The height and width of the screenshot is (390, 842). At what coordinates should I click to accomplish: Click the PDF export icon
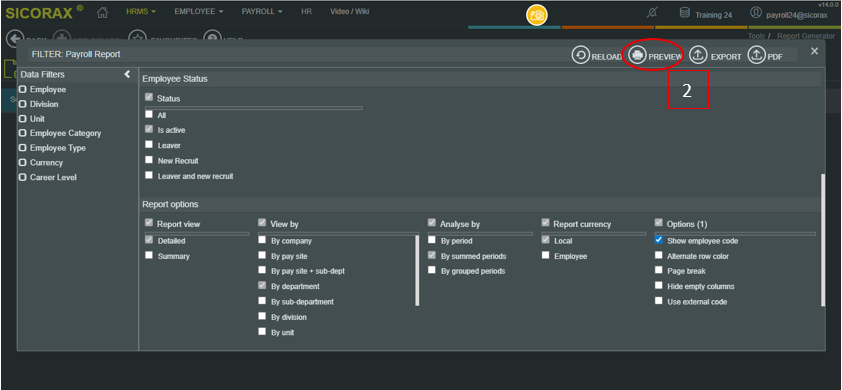tap(756, 55)
